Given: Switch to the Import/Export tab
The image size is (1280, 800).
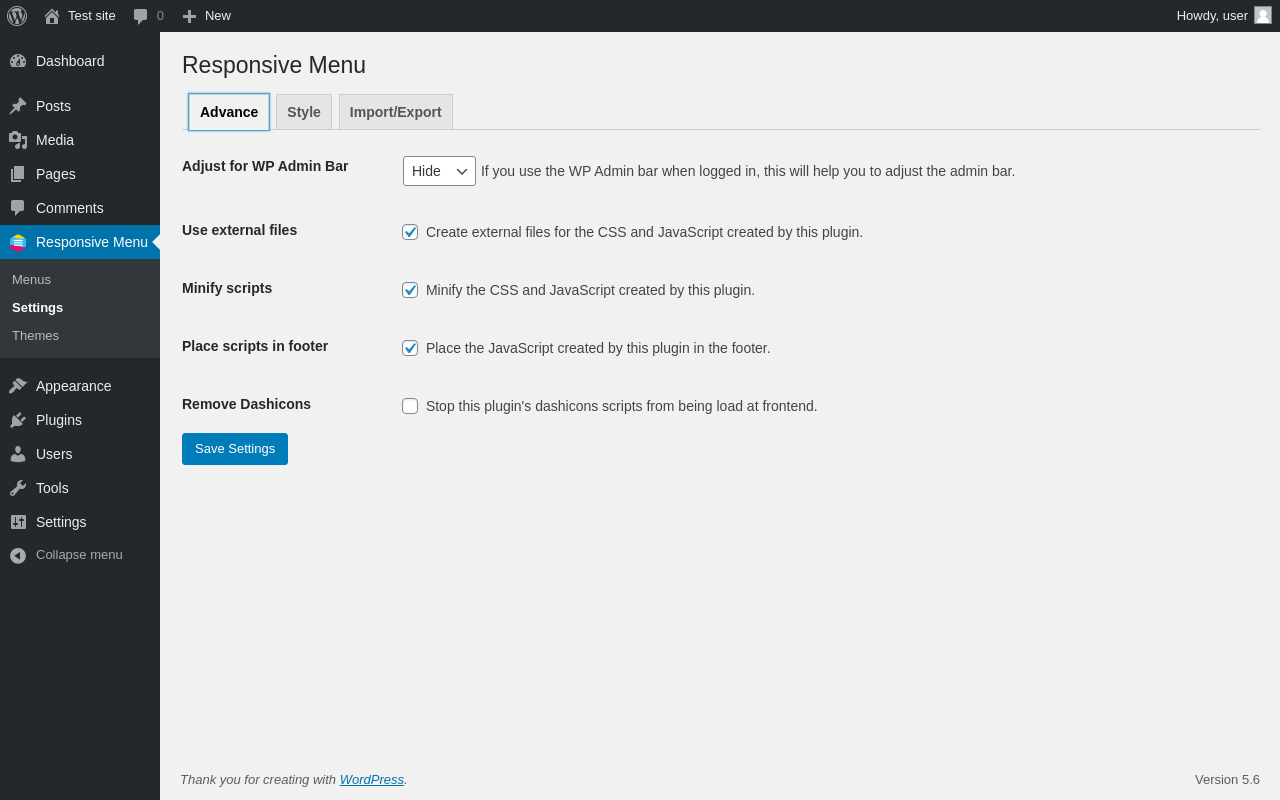Looking at the screenshot, I should [396, 112].
